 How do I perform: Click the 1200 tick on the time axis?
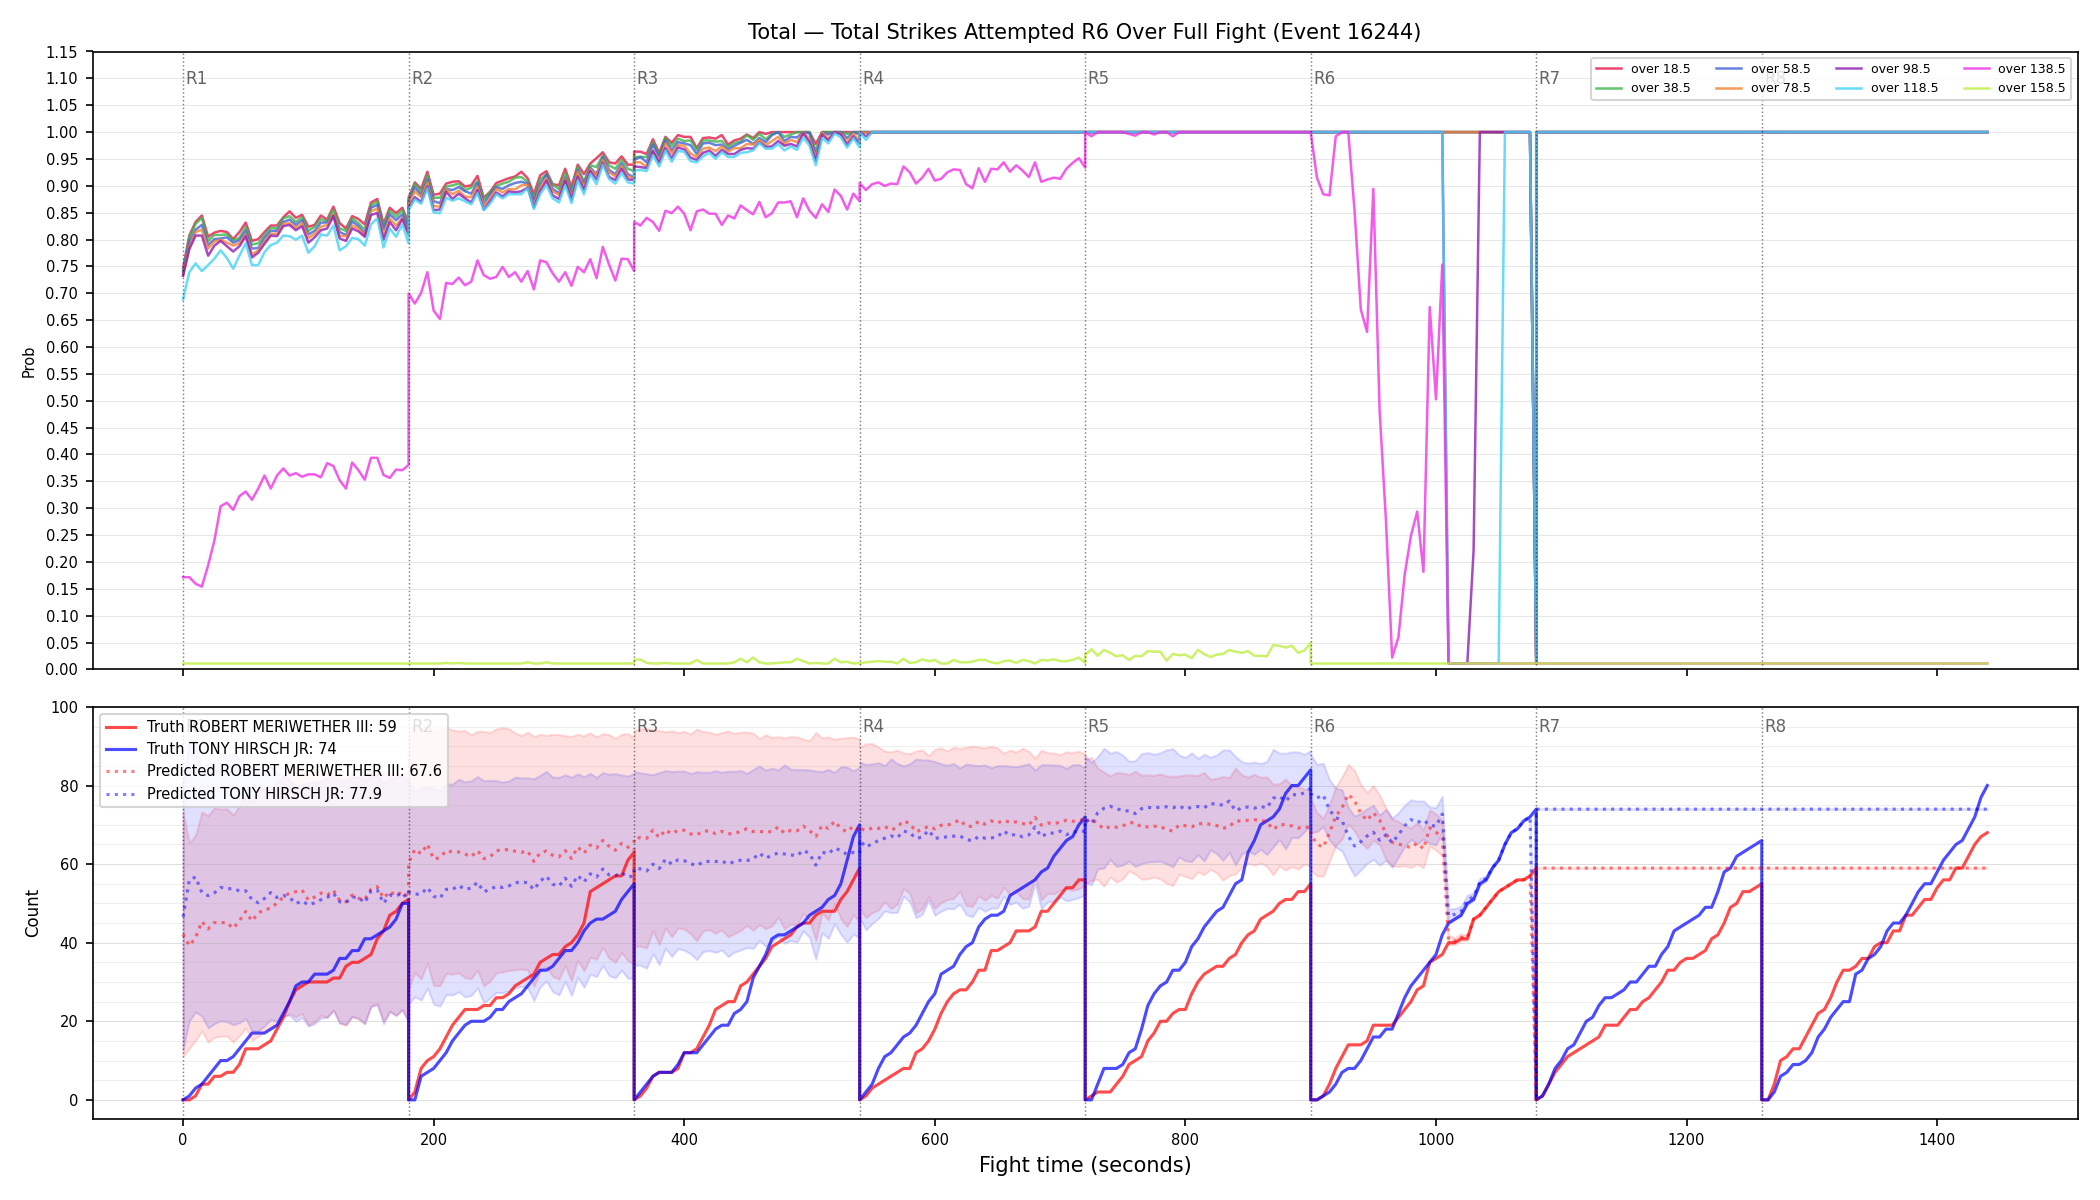point(1687,1138)
